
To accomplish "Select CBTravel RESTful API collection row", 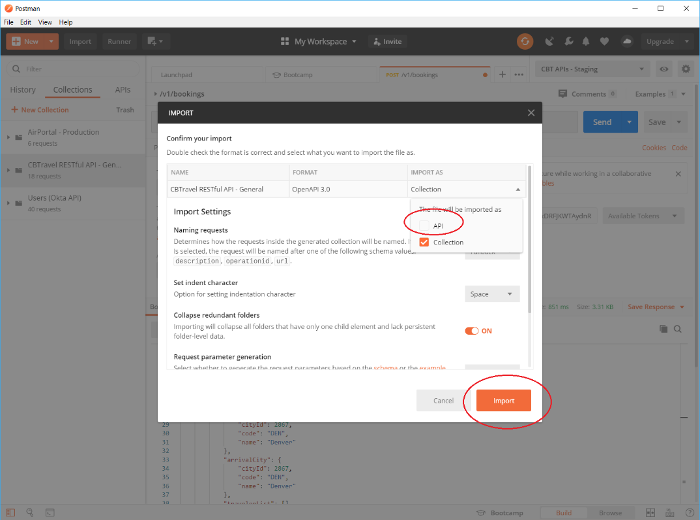I will [x=73, y=170].
